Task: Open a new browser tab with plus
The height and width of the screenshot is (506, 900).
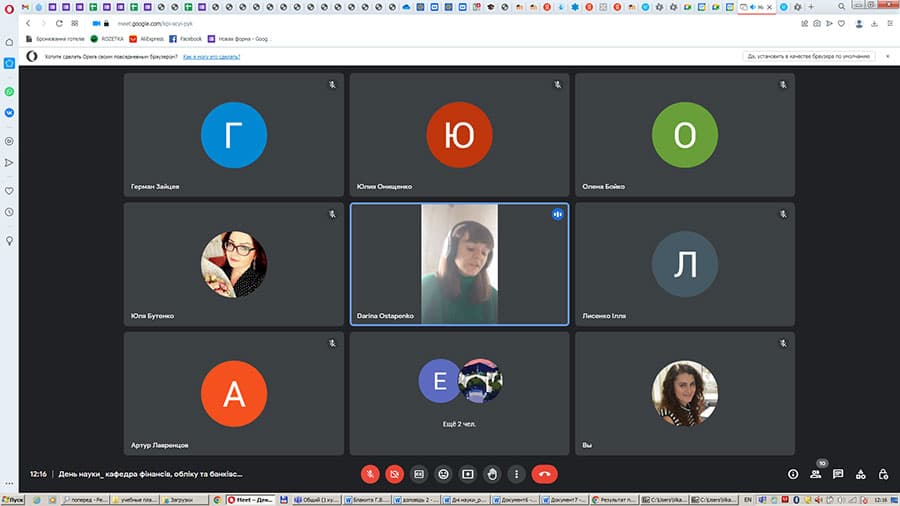Action: point(811,7)
